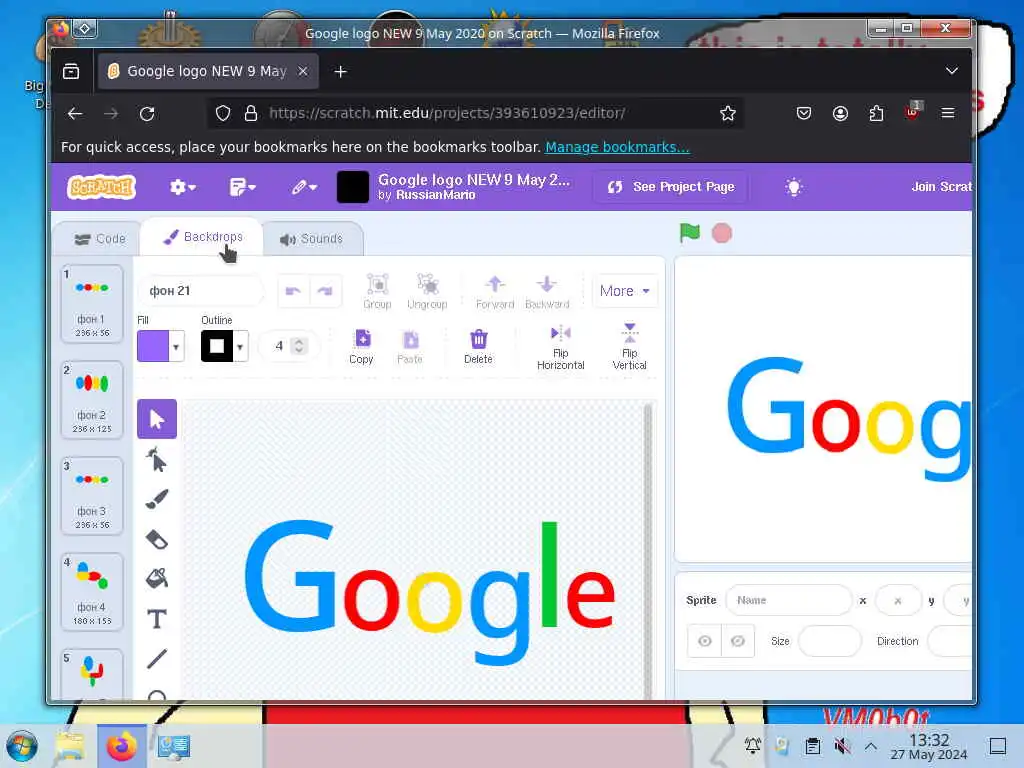Group the selected shapes
The height and width of the screenshot is (768, 1024).
[x=377, y=291]
